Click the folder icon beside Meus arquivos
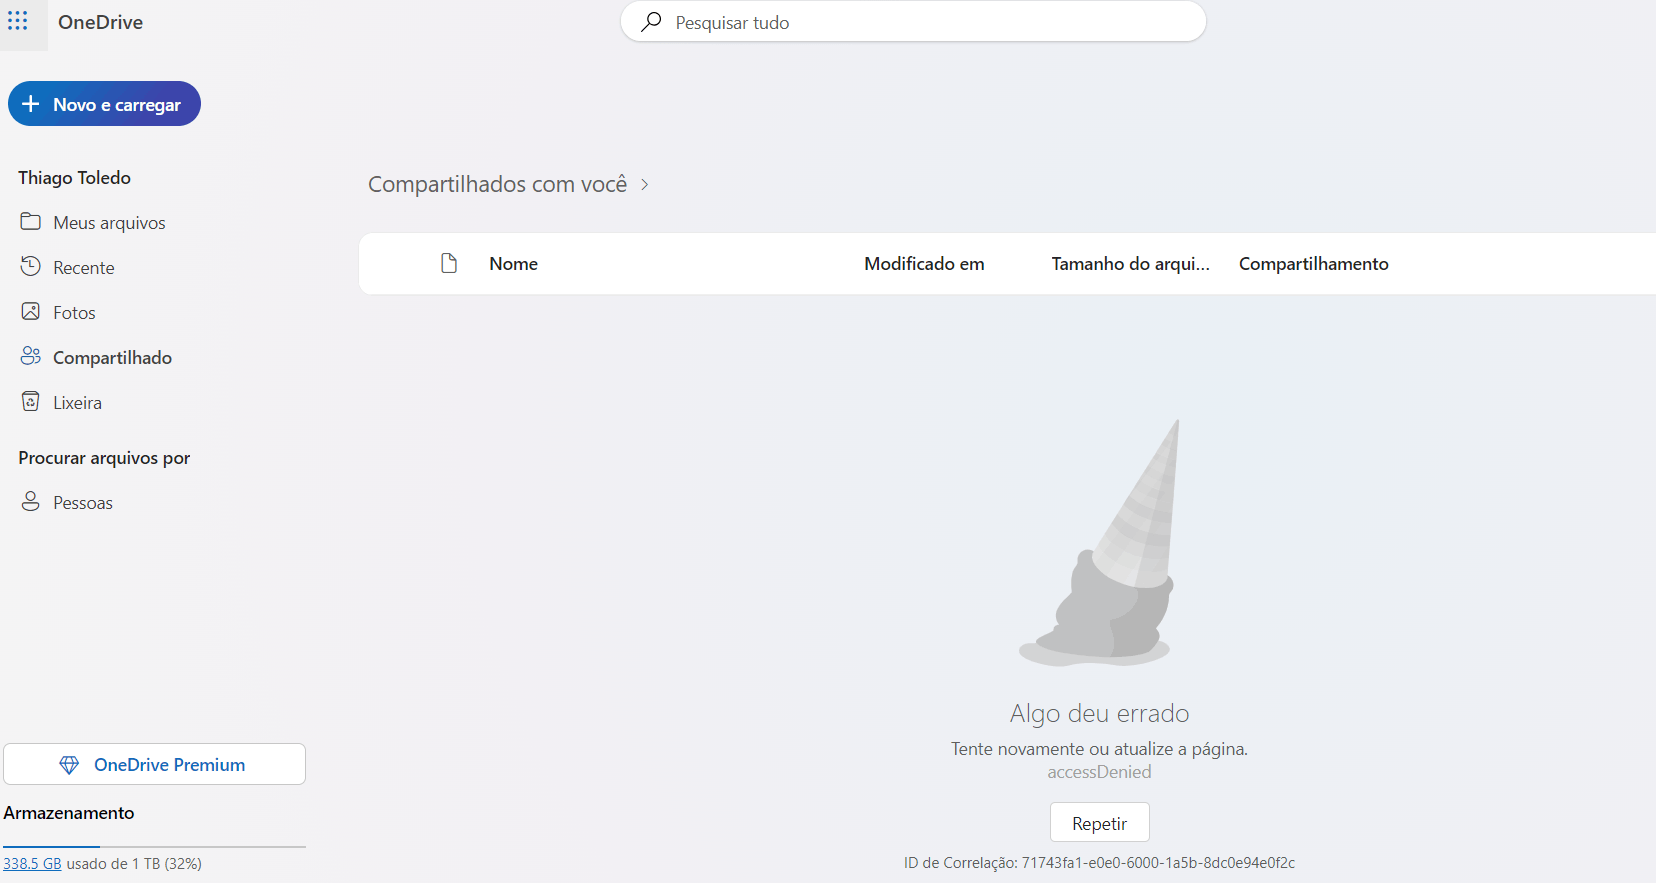This screenshot has height=883, width=1656. point(31,221)
